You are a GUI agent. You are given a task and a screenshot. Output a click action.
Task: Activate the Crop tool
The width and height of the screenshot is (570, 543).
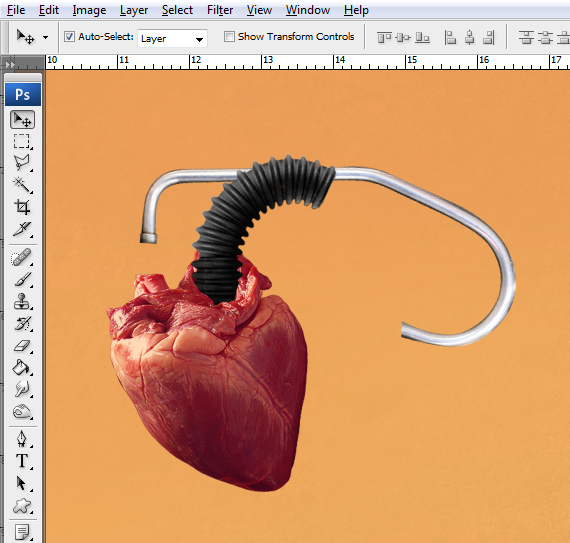[22, 207]
